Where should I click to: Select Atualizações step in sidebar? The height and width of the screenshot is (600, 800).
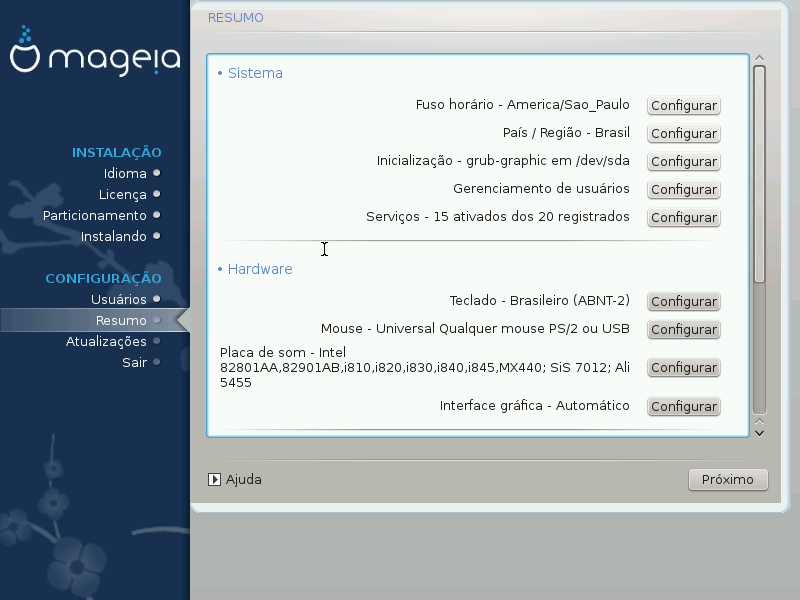[106, 341]
